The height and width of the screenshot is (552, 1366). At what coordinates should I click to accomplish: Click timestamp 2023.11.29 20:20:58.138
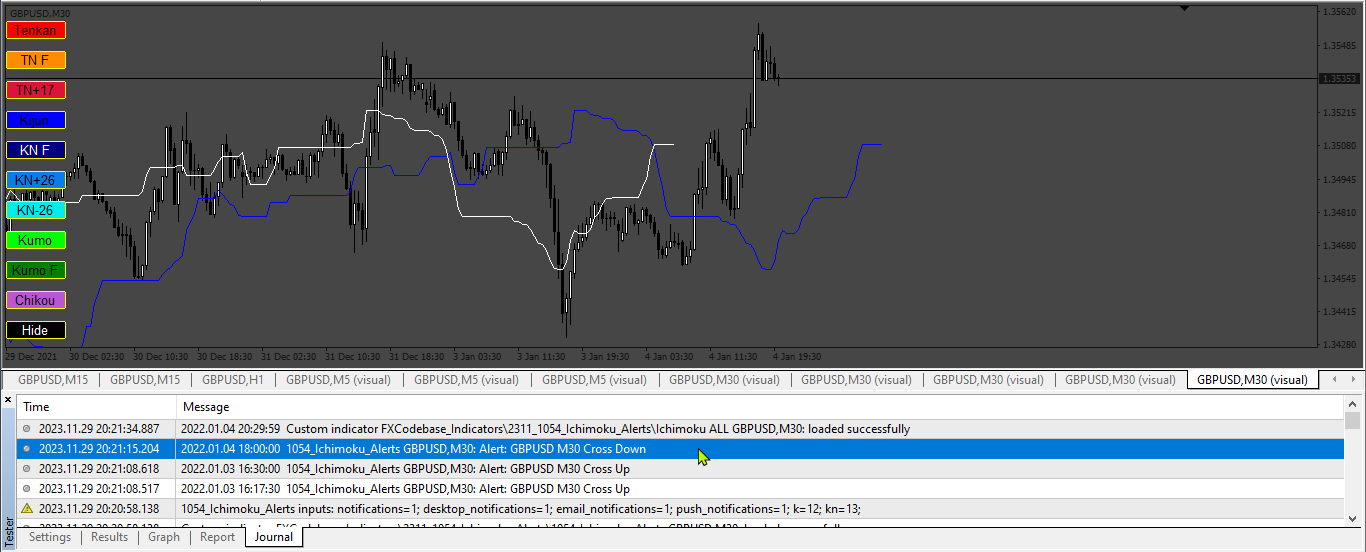coord(98,508)
